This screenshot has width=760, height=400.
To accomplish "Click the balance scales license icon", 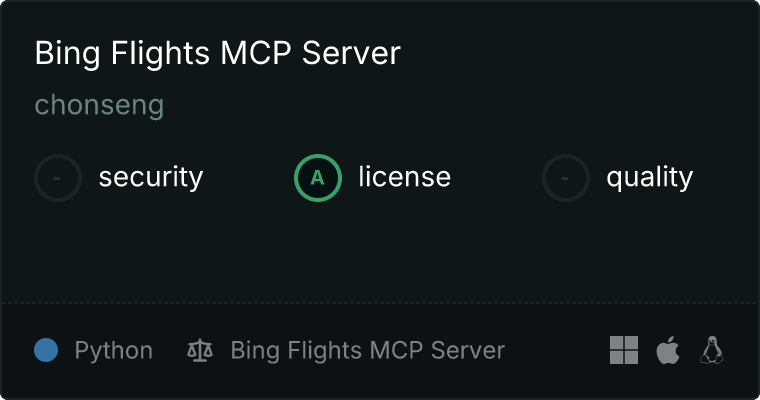I will (x=200, y=350).
